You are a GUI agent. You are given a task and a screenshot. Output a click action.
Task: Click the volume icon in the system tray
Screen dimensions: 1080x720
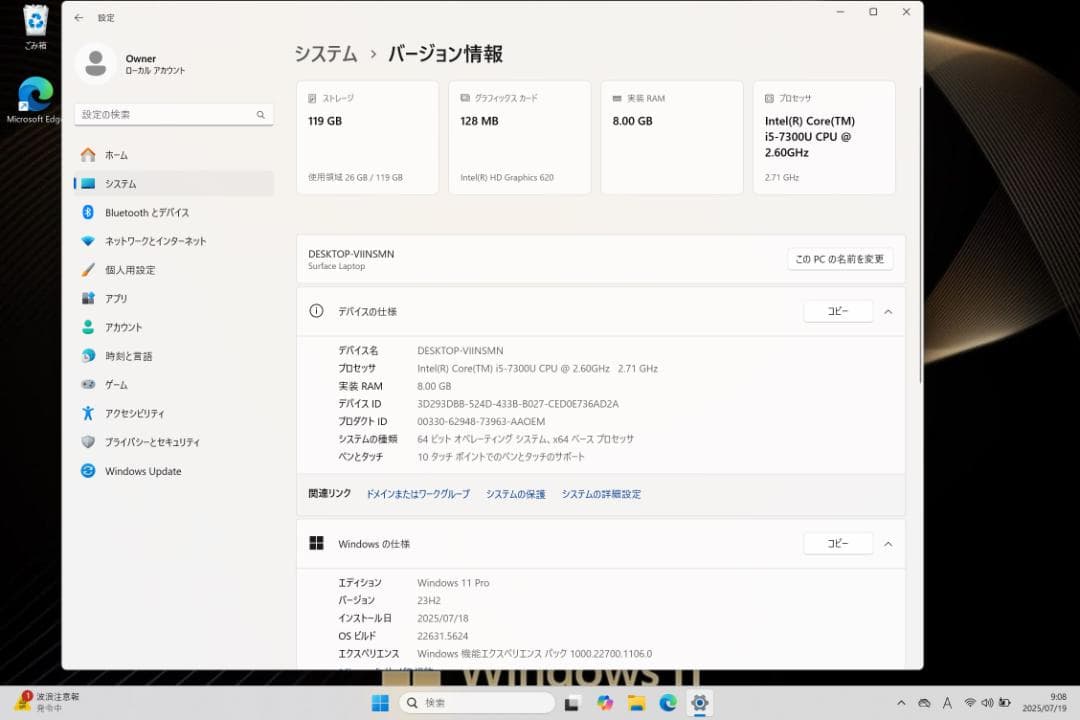(988, 702)
